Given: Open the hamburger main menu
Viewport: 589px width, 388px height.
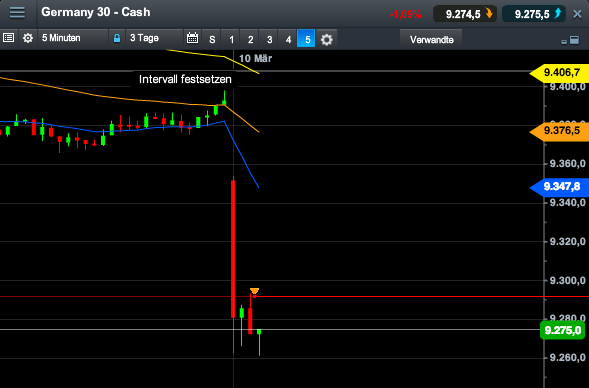Looking at the screenshot, I should (17, 12).
